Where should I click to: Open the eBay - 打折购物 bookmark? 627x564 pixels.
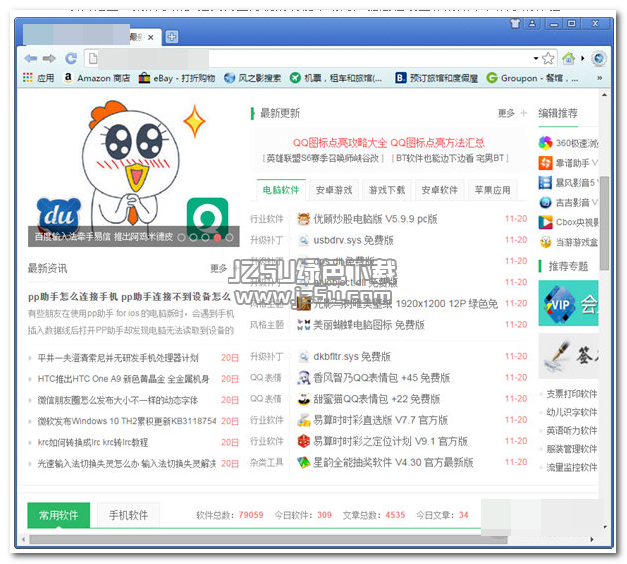[177, 78]
